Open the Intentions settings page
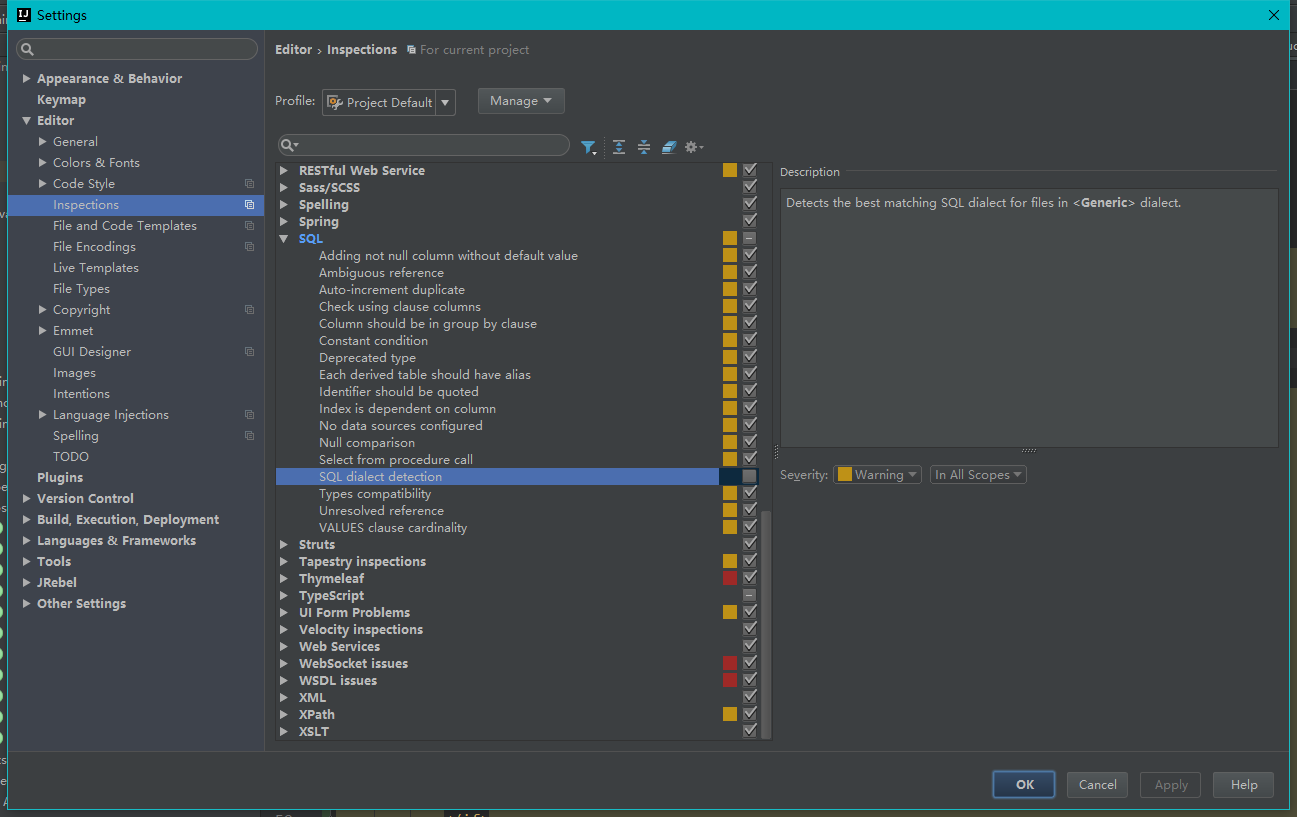The image size is (1297, 817). coord(81,394)
